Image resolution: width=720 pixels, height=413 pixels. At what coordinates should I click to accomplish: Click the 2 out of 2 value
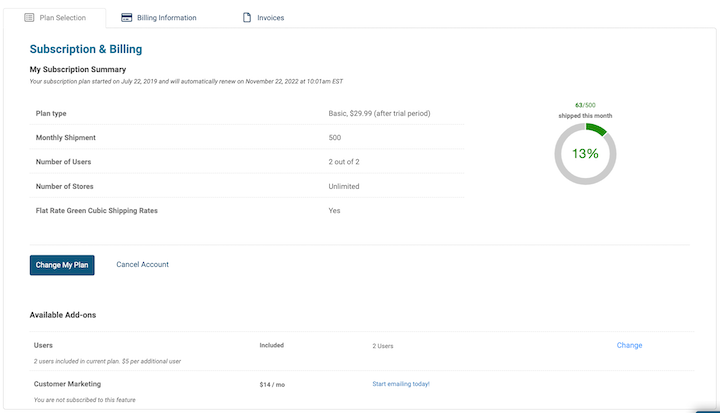[x=344, y=162]
